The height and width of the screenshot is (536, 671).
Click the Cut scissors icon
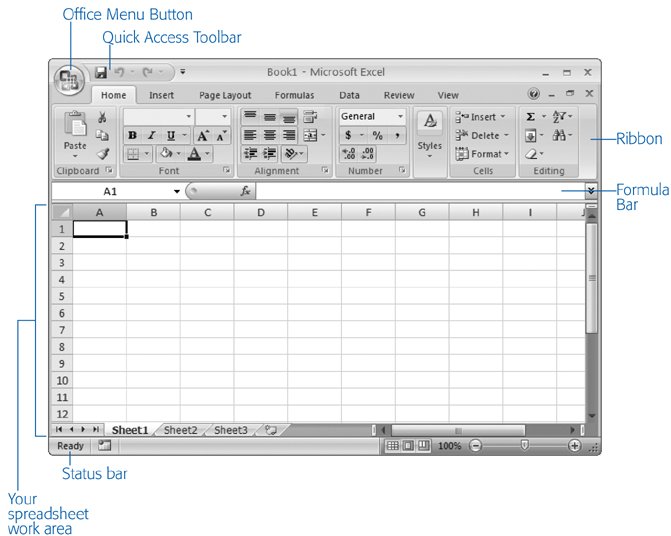(x=102, y=118)
